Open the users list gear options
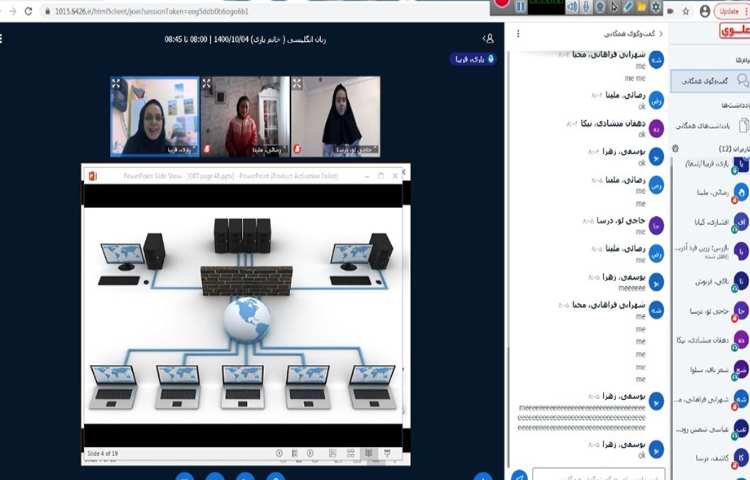The image size is (750, 480). pos(675,148)
